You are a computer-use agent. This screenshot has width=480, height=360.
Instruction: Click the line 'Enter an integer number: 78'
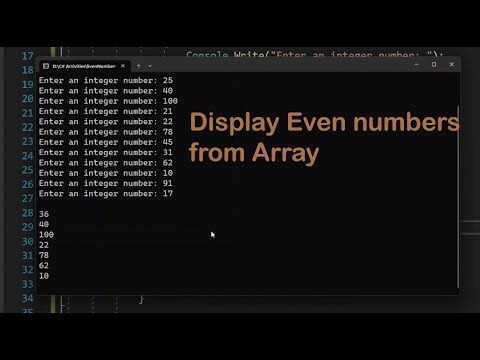(x=106, y=132)
